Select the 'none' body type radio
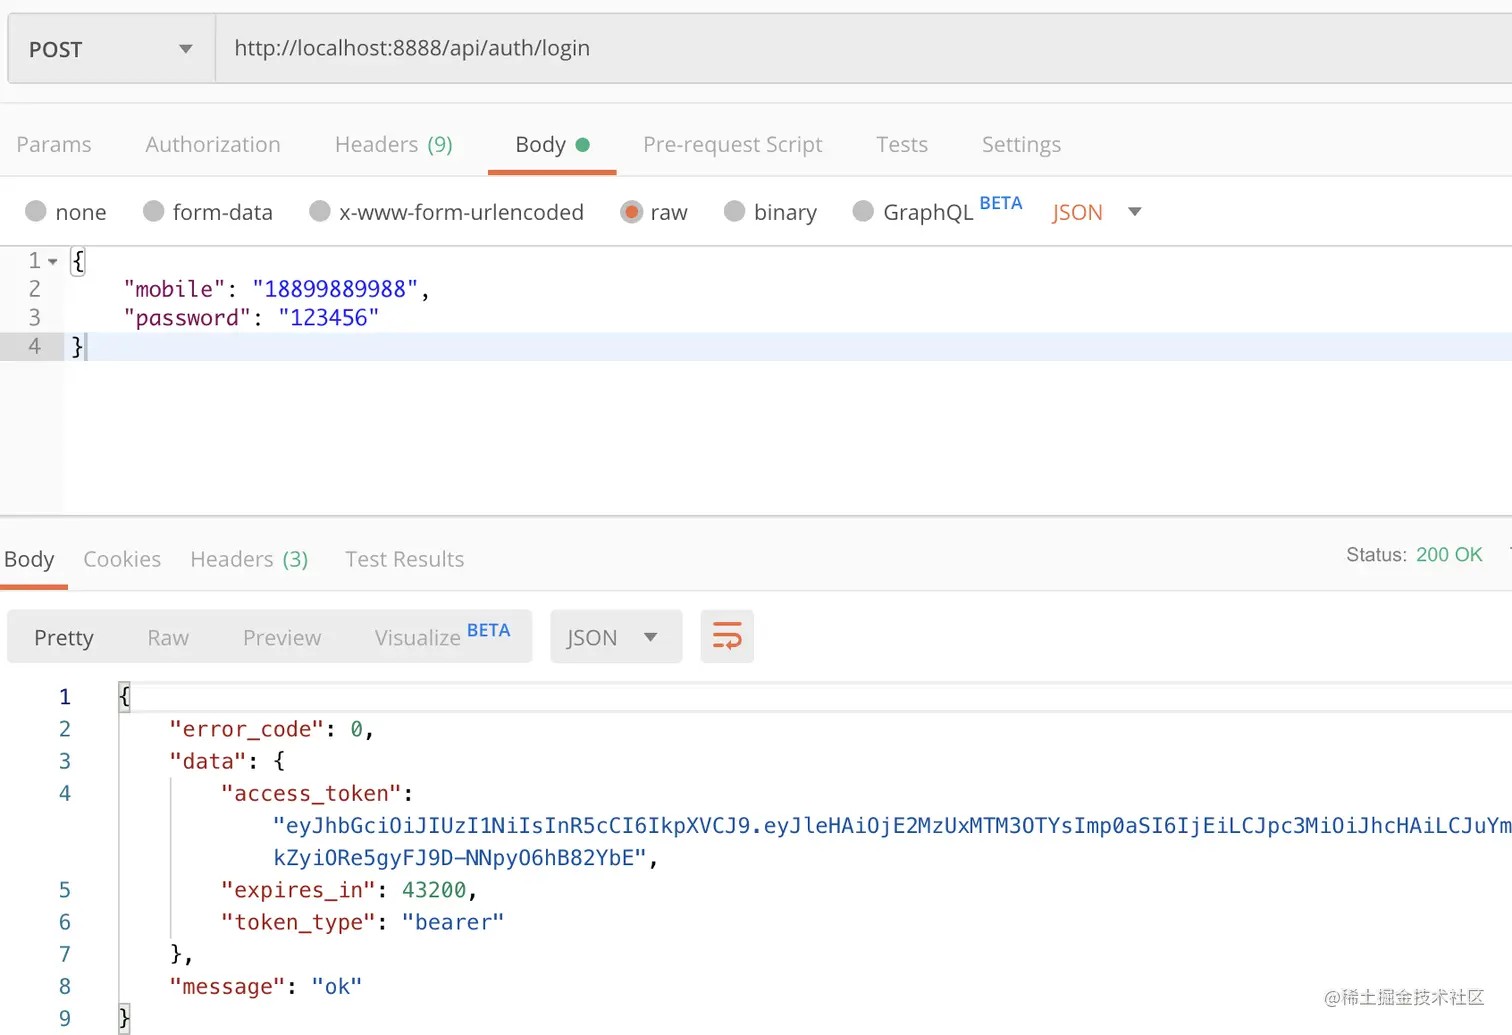 click(36, 211)
